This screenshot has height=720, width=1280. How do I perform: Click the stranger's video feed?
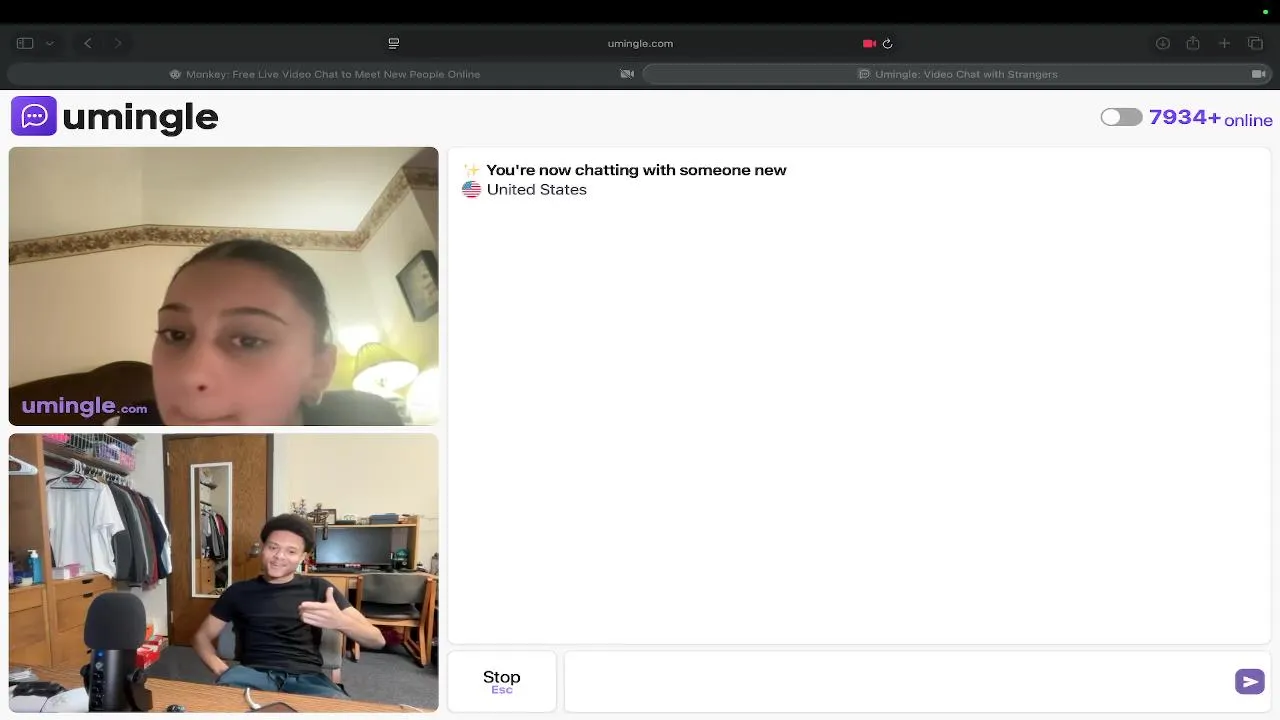(x=223, y=286)
